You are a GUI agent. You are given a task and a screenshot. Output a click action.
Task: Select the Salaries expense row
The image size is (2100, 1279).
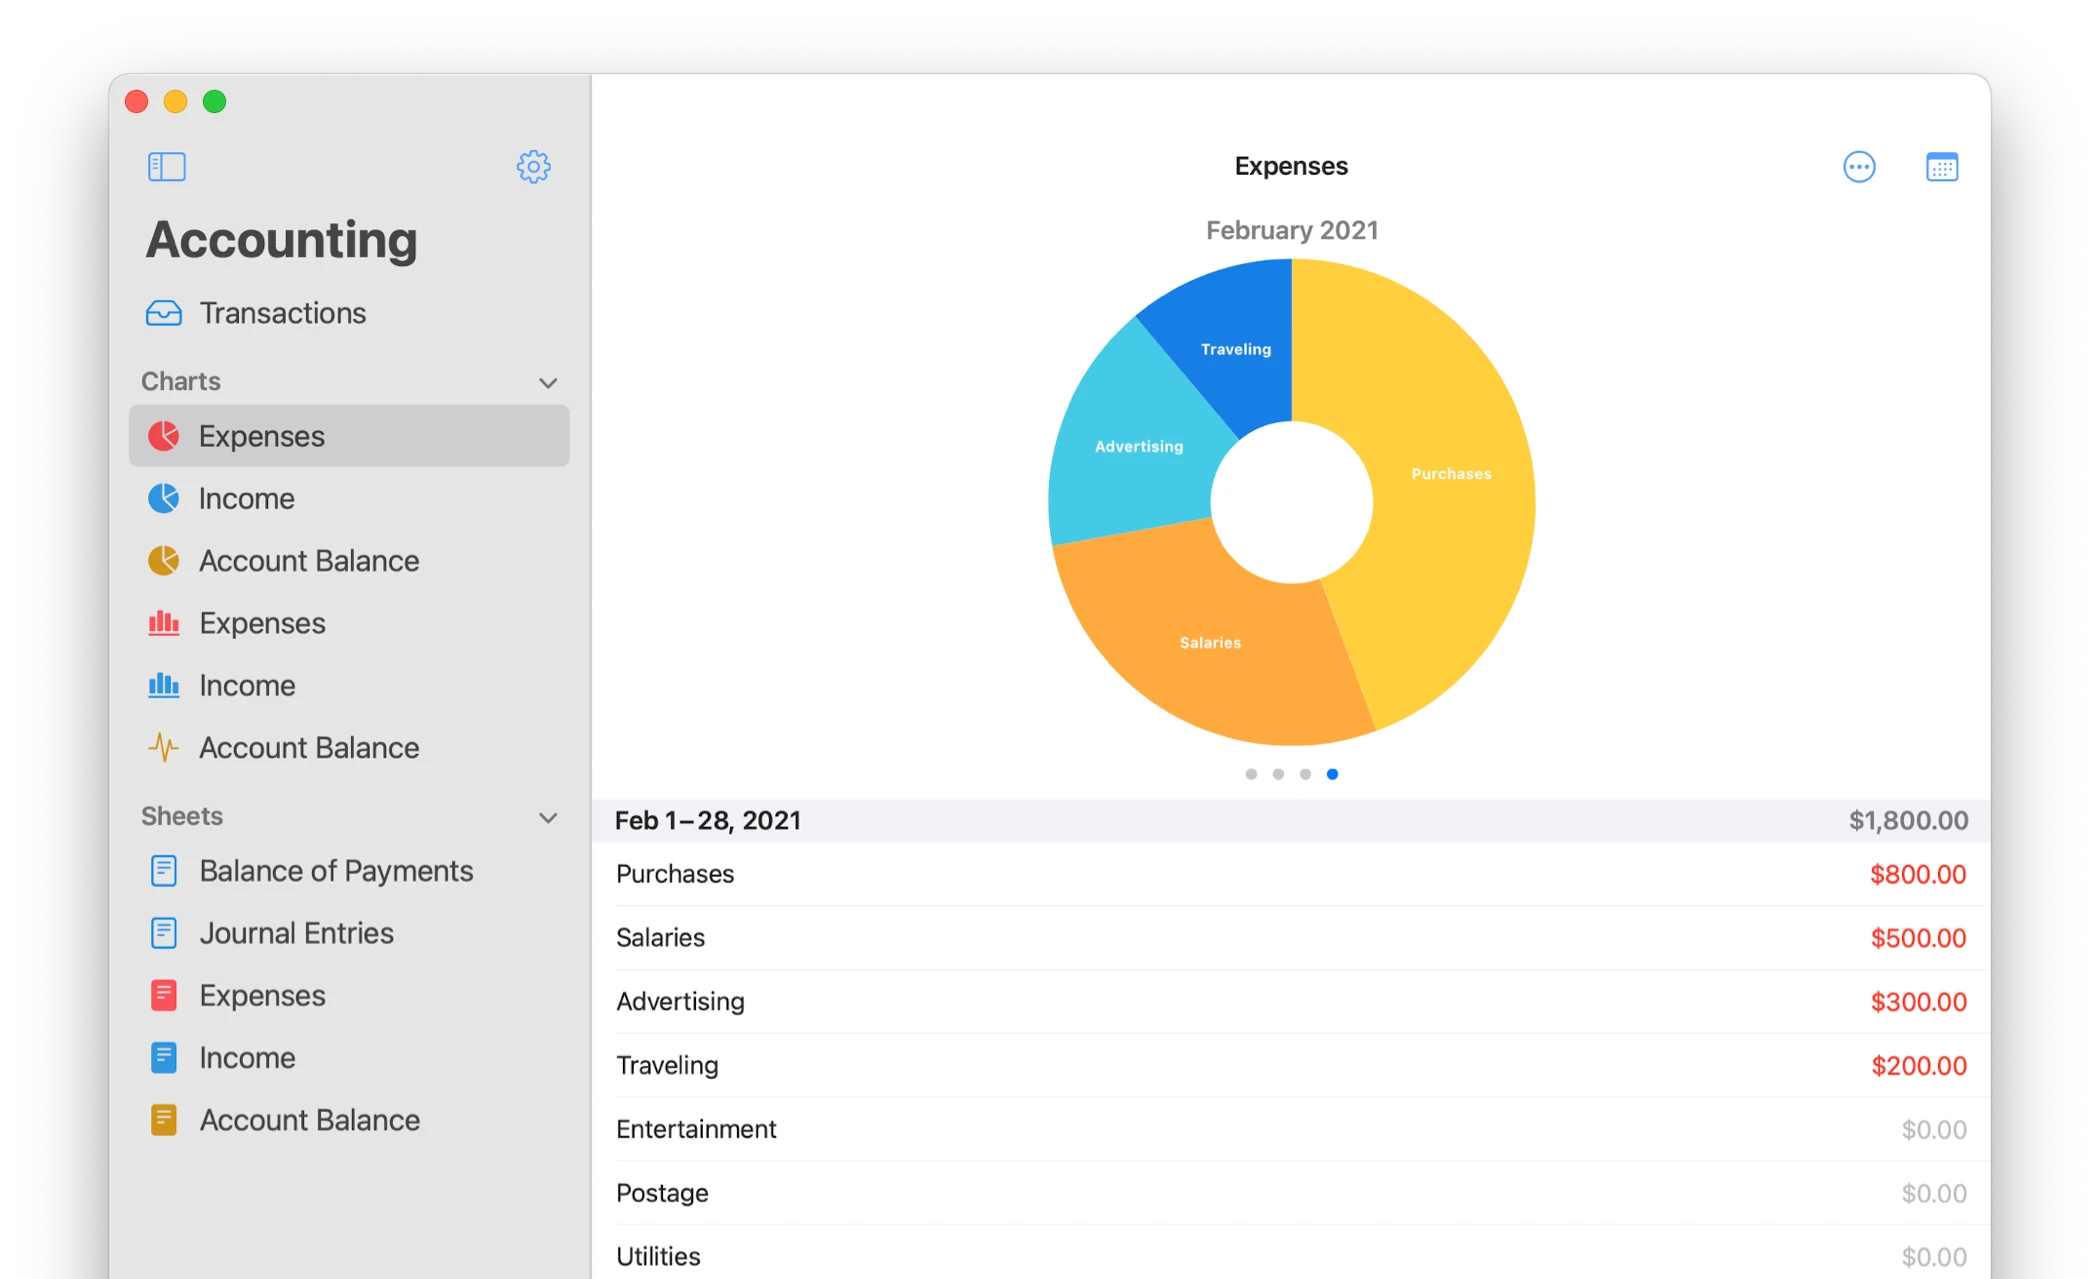[x=1290, y=938]
